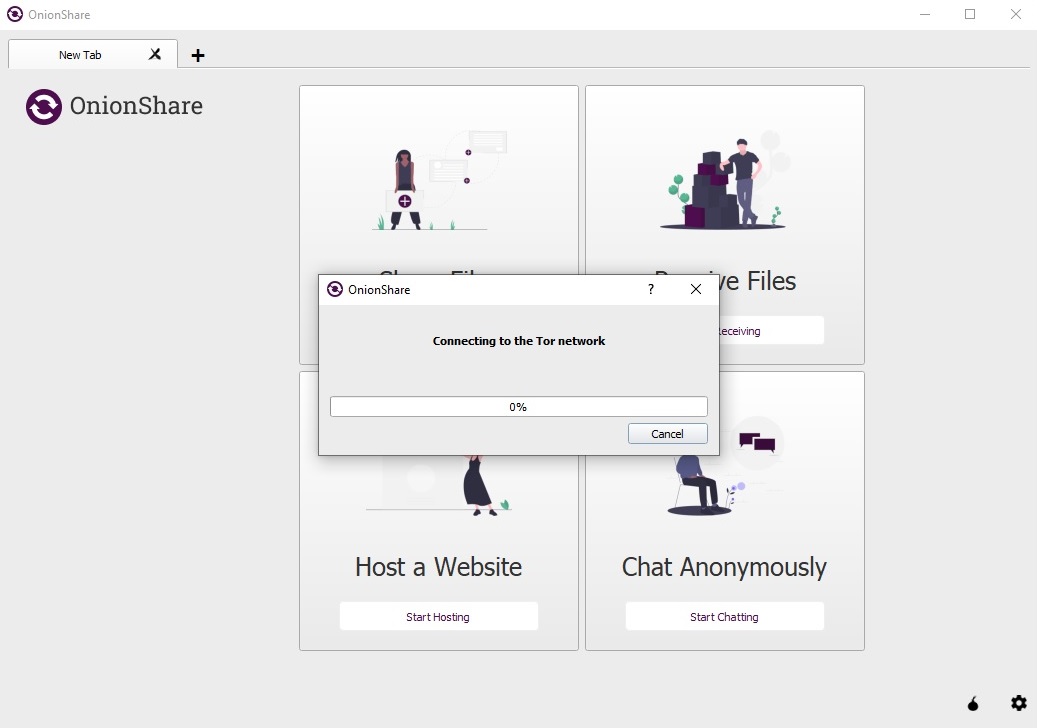Close the New Tab tab
Screen dimensions: 1037x728
[x=155, y=54]
